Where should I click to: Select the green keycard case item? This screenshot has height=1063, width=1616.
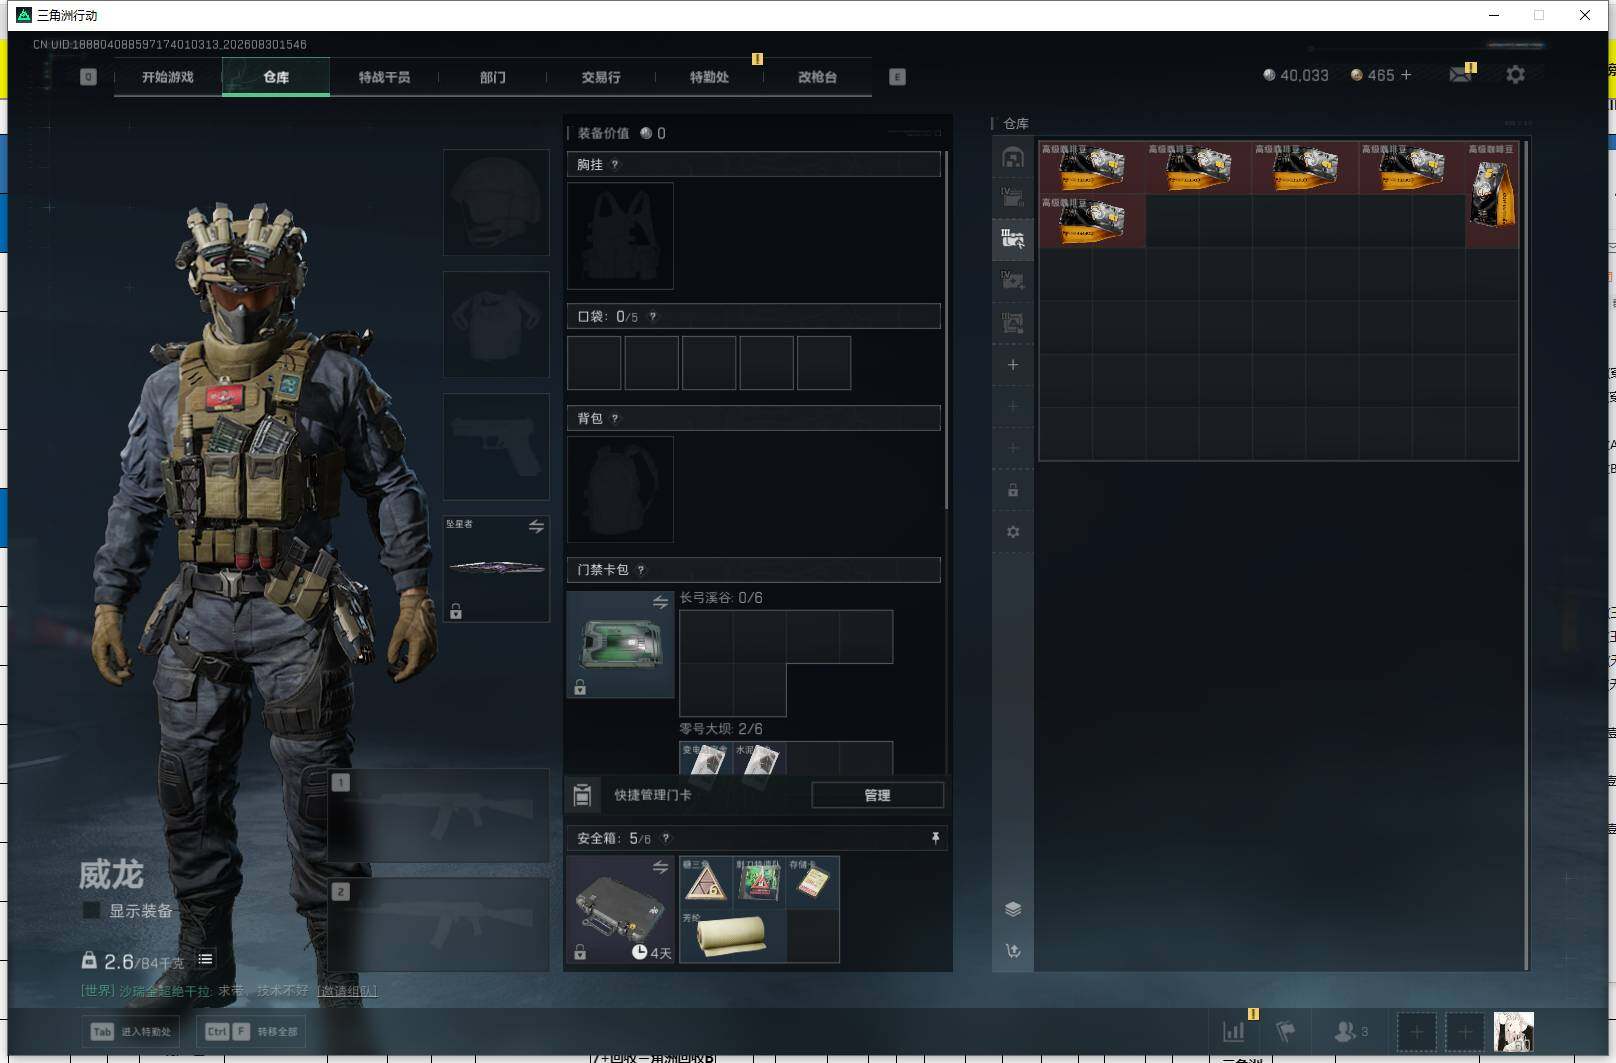[620, 644]
